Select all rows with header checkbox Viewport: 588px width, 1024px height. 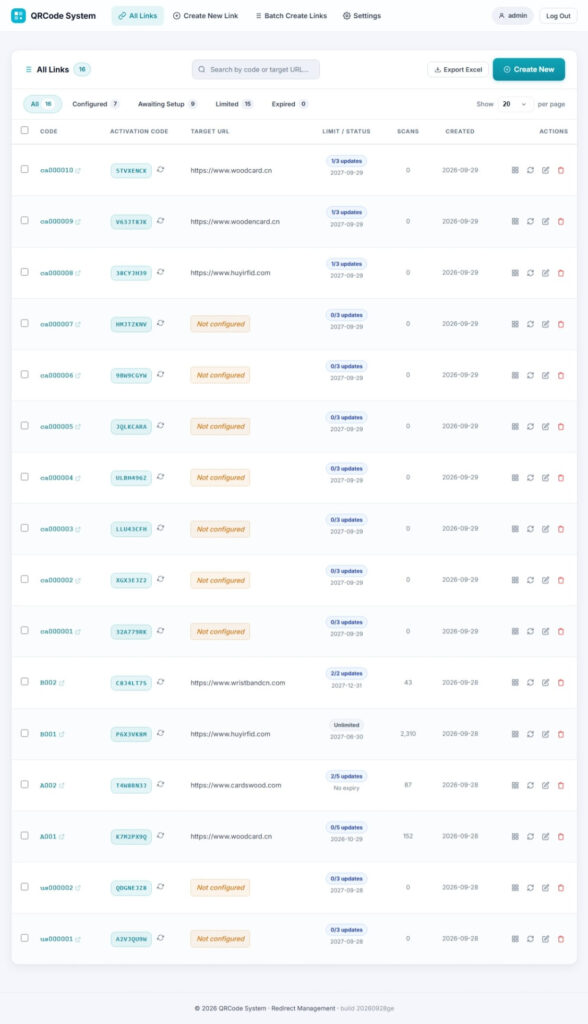tap(25, 130)
